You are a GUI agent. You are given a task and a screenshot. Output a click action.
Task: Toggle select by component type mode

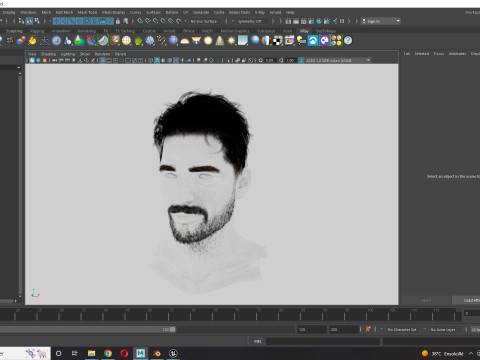[37, 21]
